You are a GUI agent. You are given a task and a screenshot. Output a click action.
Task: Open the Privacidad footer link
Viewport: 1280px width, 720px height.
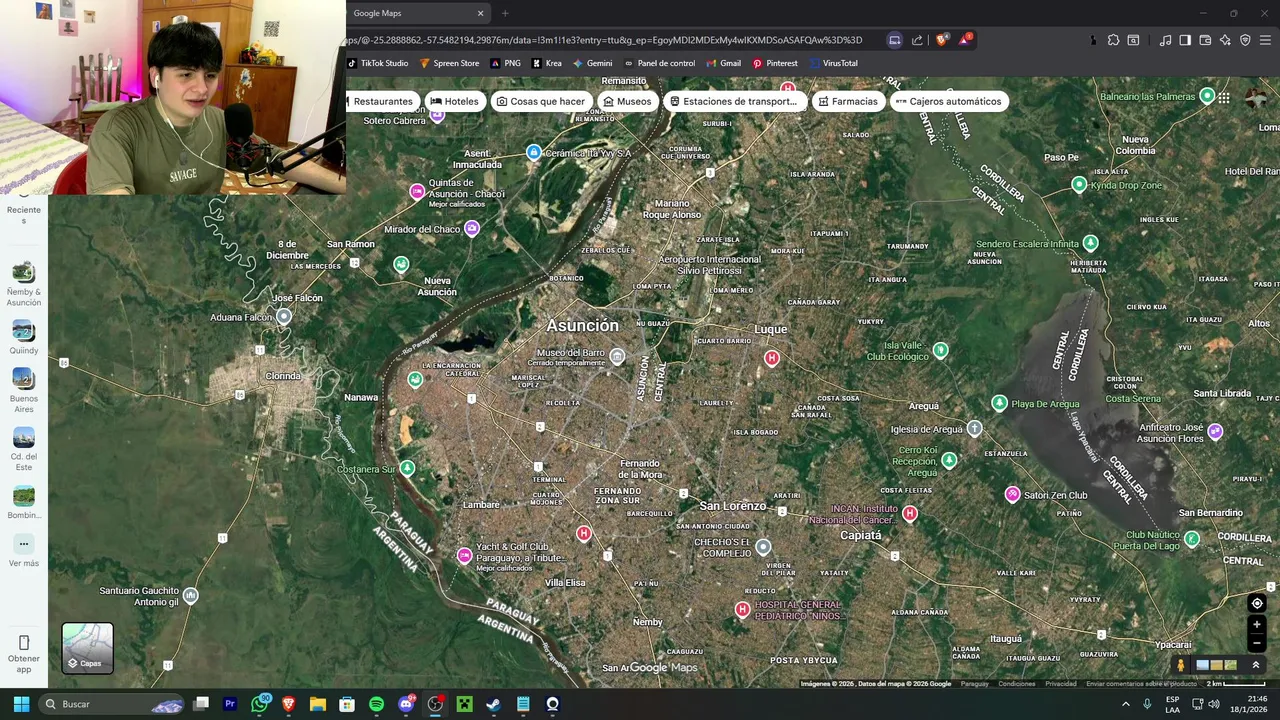1061,684
